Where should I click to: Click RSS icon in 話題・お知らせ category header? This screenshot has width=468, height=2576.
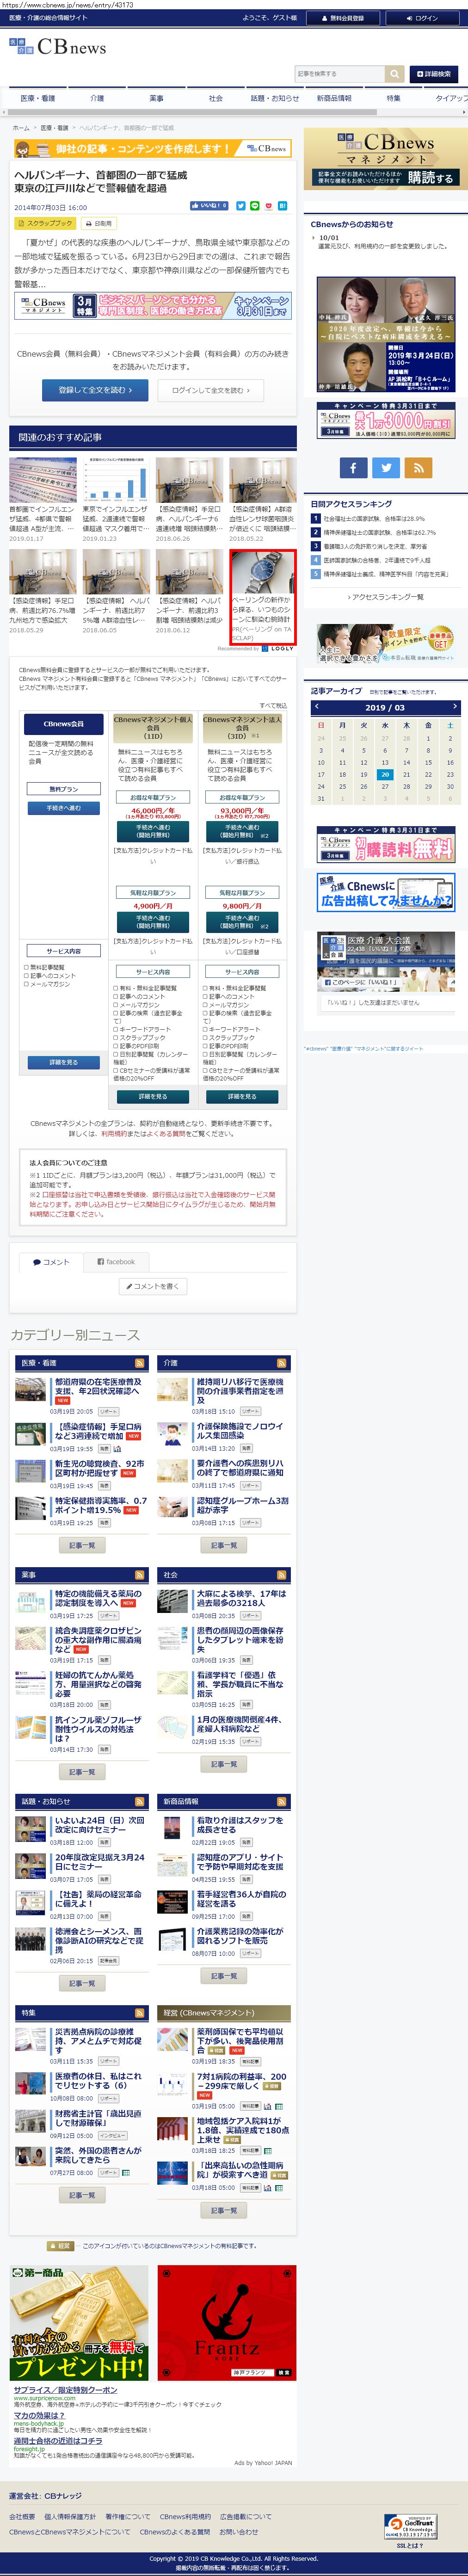click(x=140, y=1801)
